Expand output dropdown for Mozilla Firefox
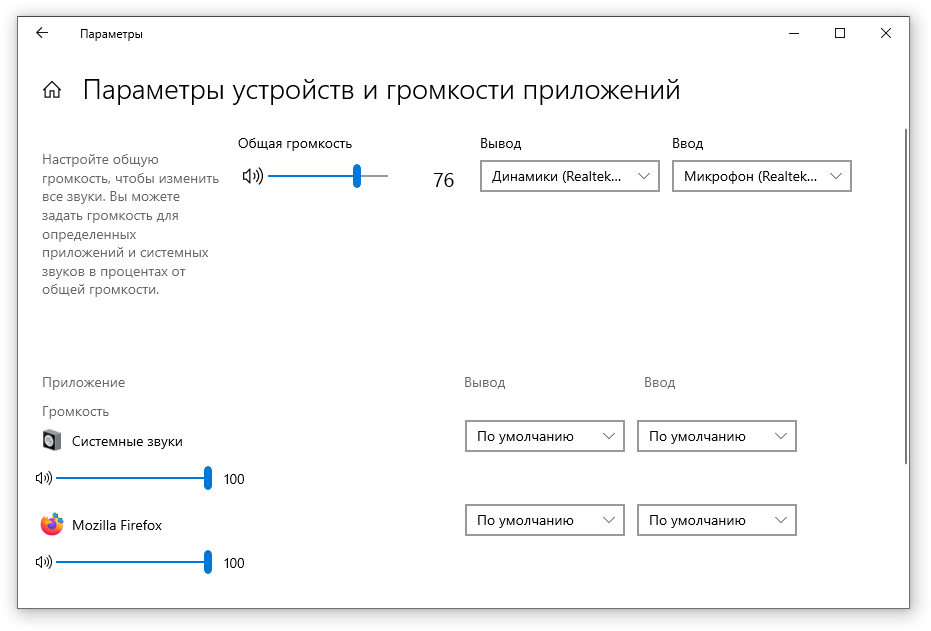The width and height of the screenshot is (931, 631). (545, 520)
